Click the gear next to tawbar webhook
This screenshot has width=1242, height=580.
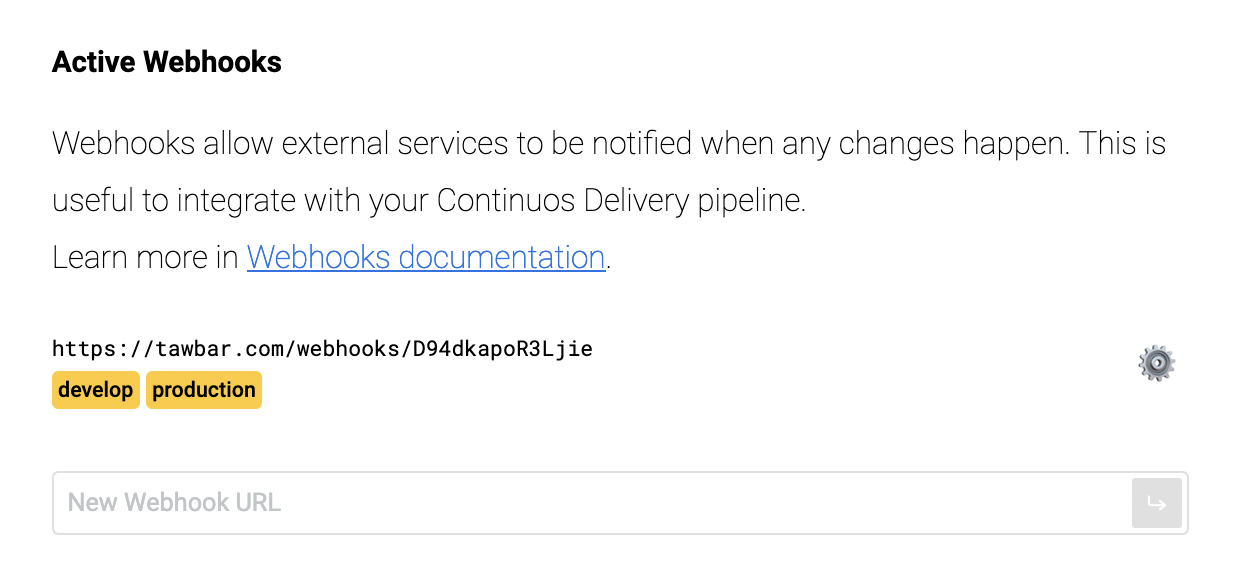tap(1156, 363)
